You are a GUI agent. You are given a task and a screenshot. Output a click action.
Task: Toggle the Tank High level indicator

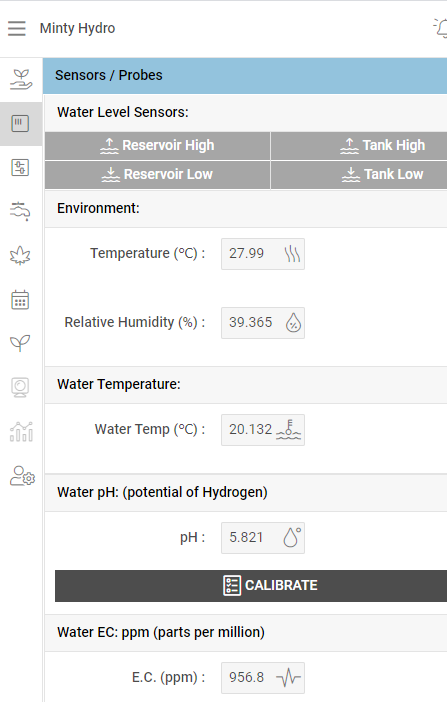[x=359, y=146]
